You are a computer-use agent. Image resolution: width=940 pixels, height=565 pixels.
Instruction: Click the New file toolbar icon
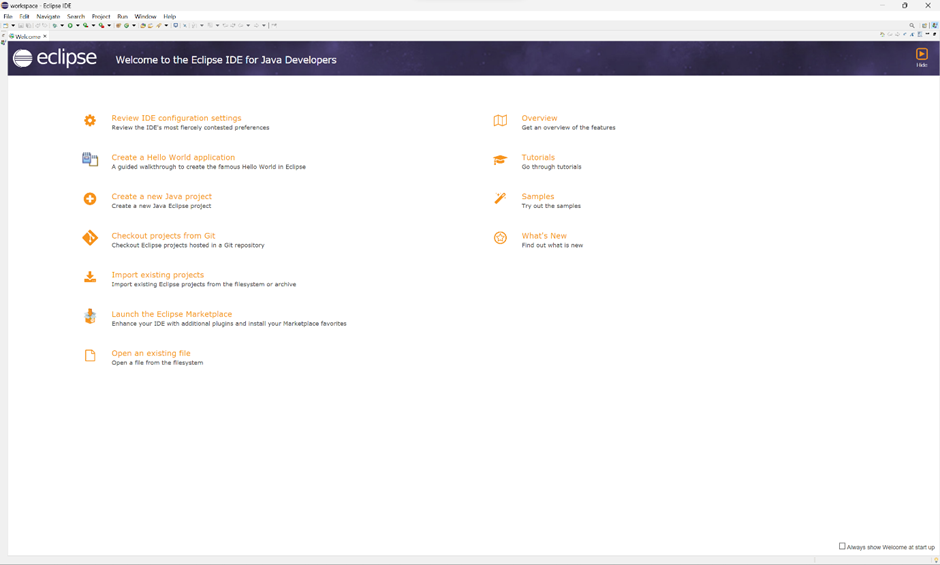coord(5,25)
